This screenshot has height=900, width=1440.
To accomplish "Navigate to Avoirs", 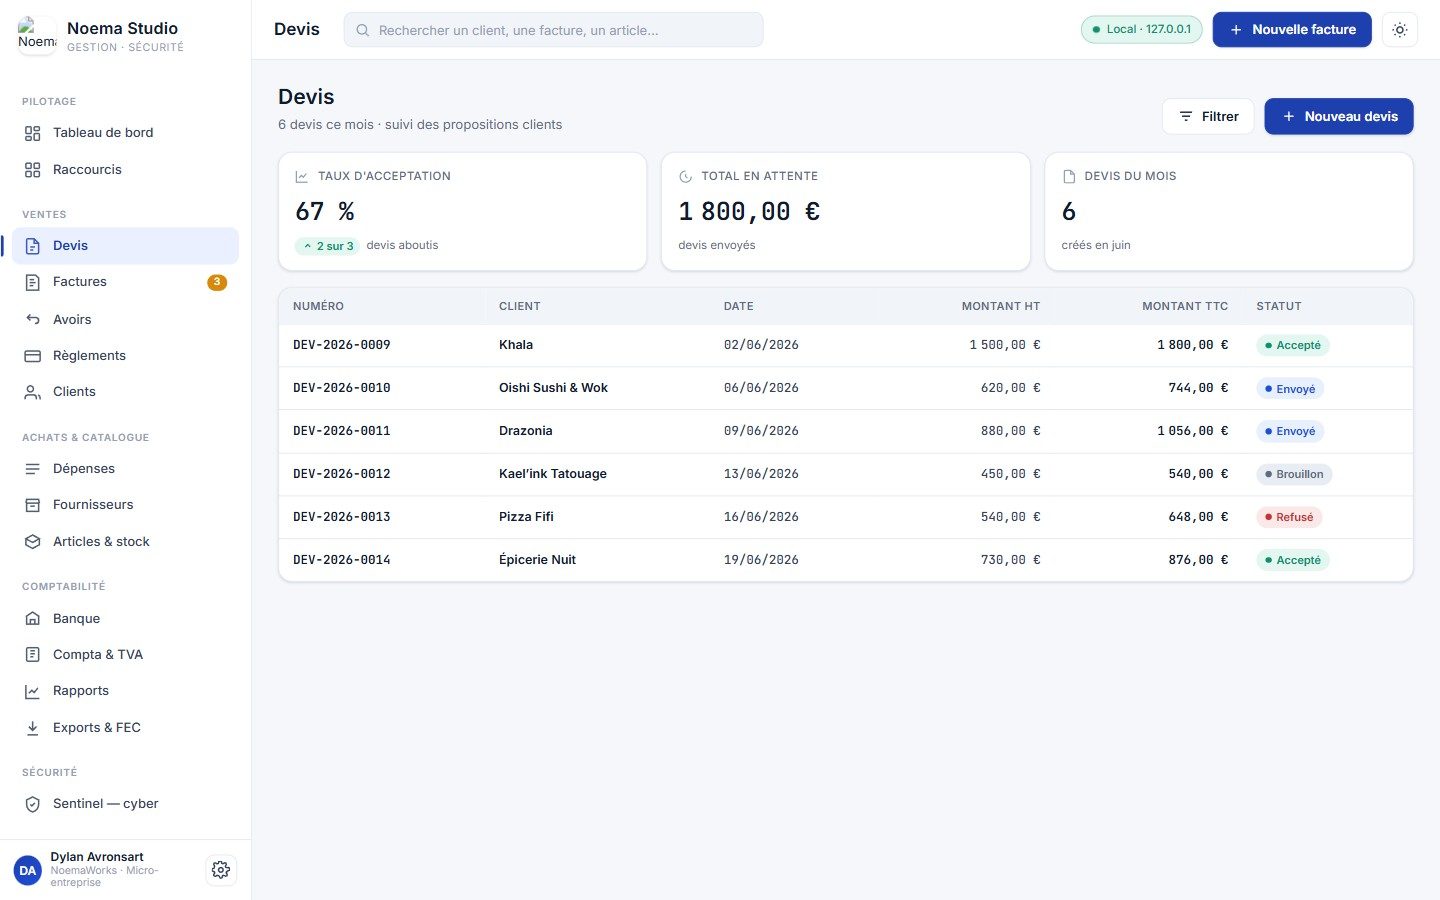I will [125, 320].
